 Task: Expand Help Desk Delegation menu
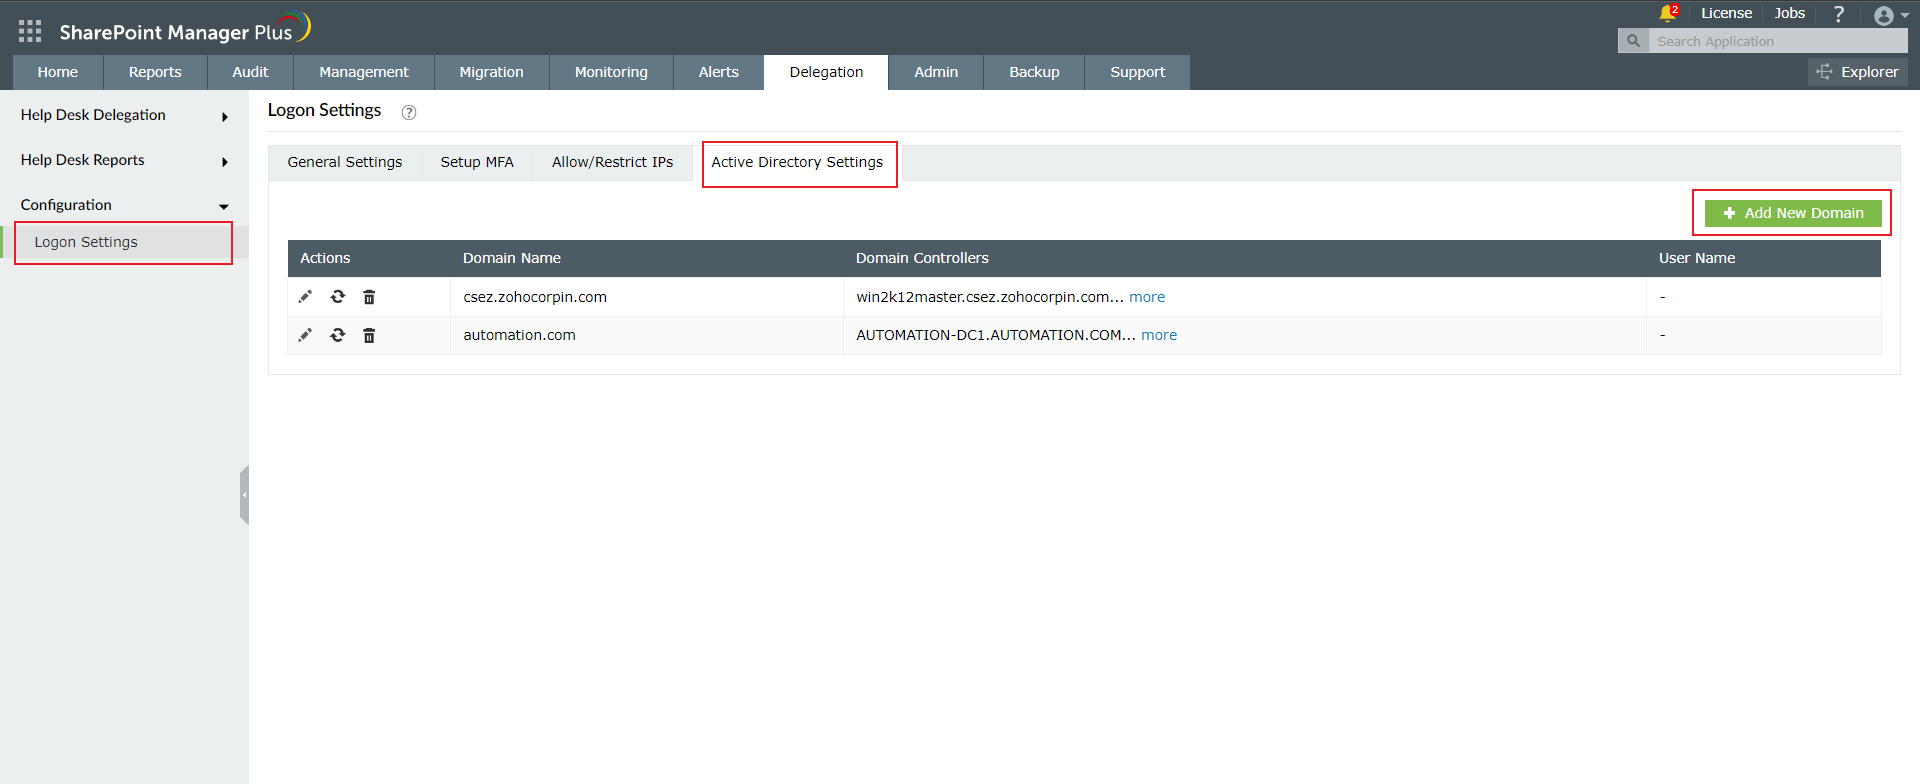(124, 115)
